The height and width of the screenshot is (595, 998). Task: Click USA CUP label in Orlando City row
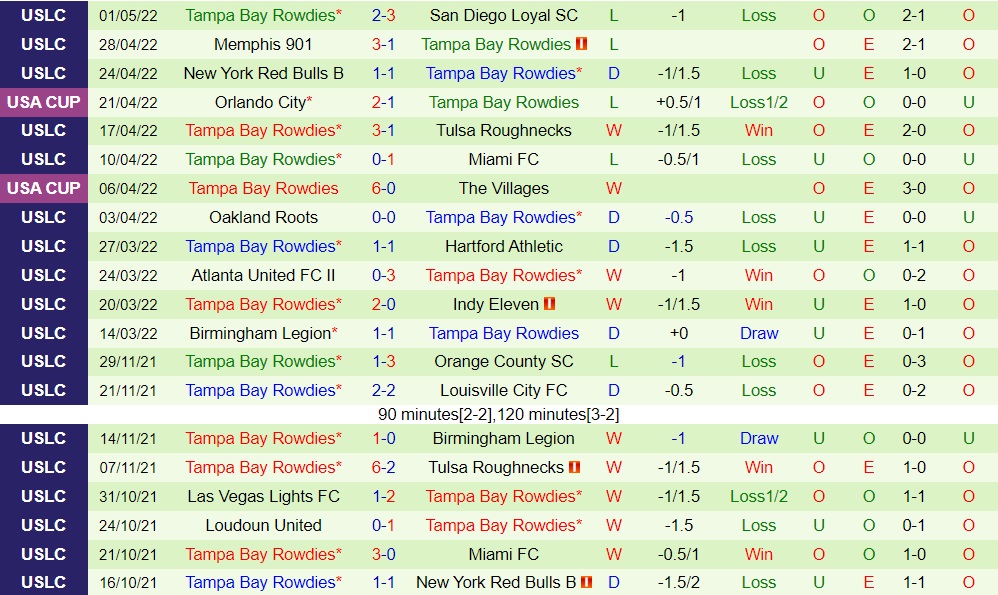tap(44, 102)
